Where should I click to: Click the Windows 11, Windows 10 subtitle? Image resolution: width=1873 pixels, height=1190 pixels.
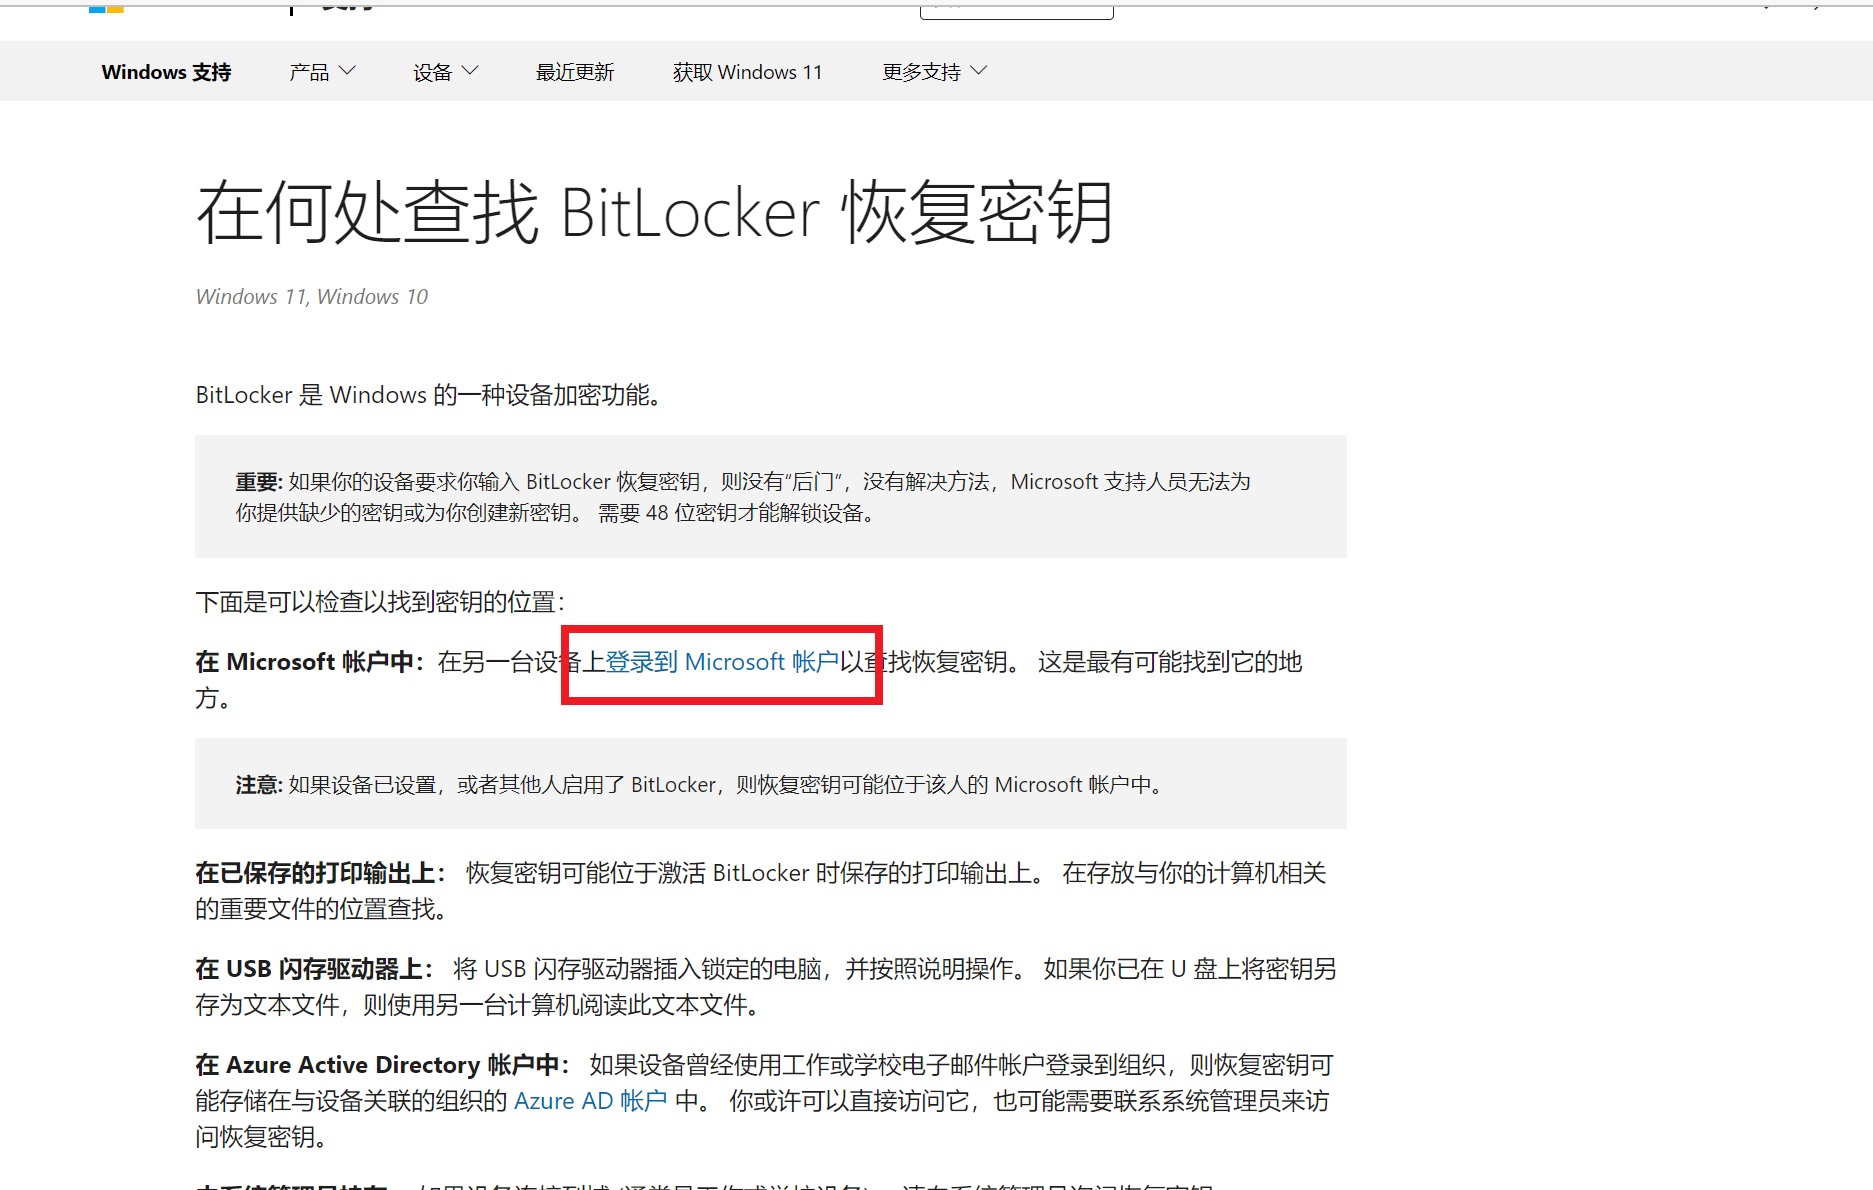(311, 297)
